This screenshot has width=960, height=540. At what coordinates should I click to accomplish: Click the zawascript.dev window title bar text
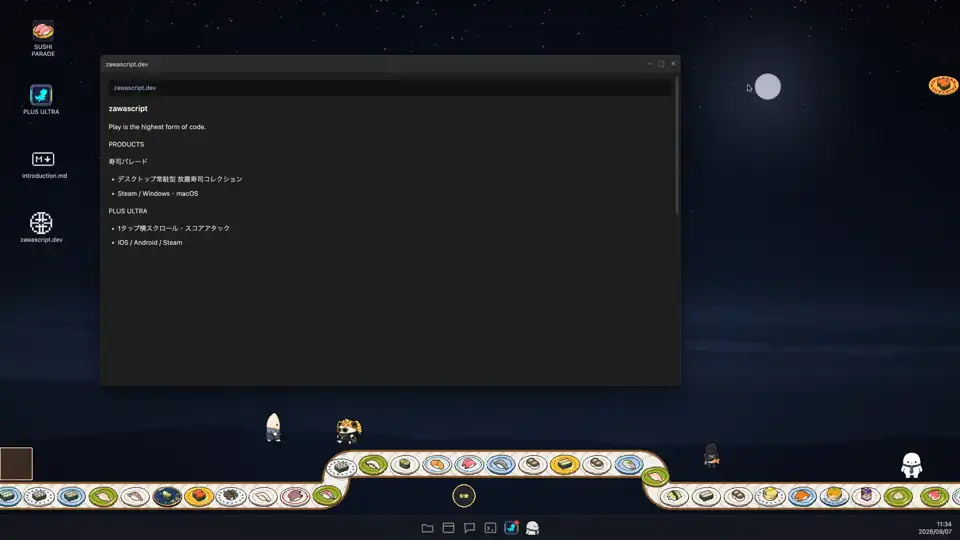click(x=127, y=64)
